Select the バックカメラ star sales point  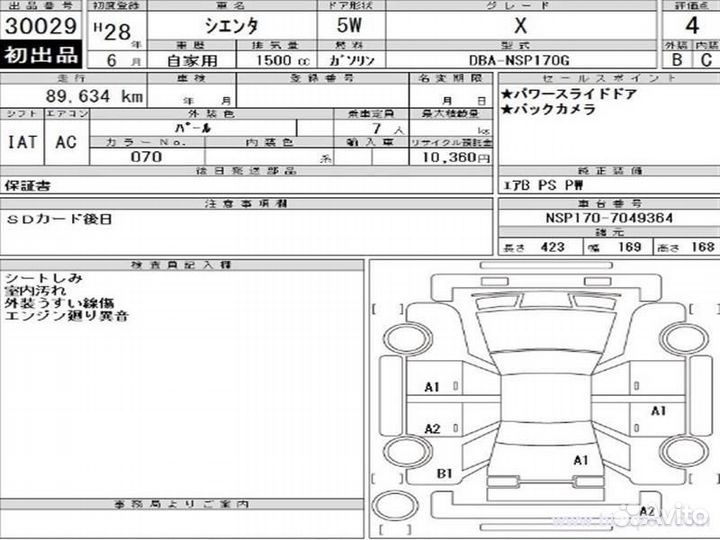[x=549, y=110]
